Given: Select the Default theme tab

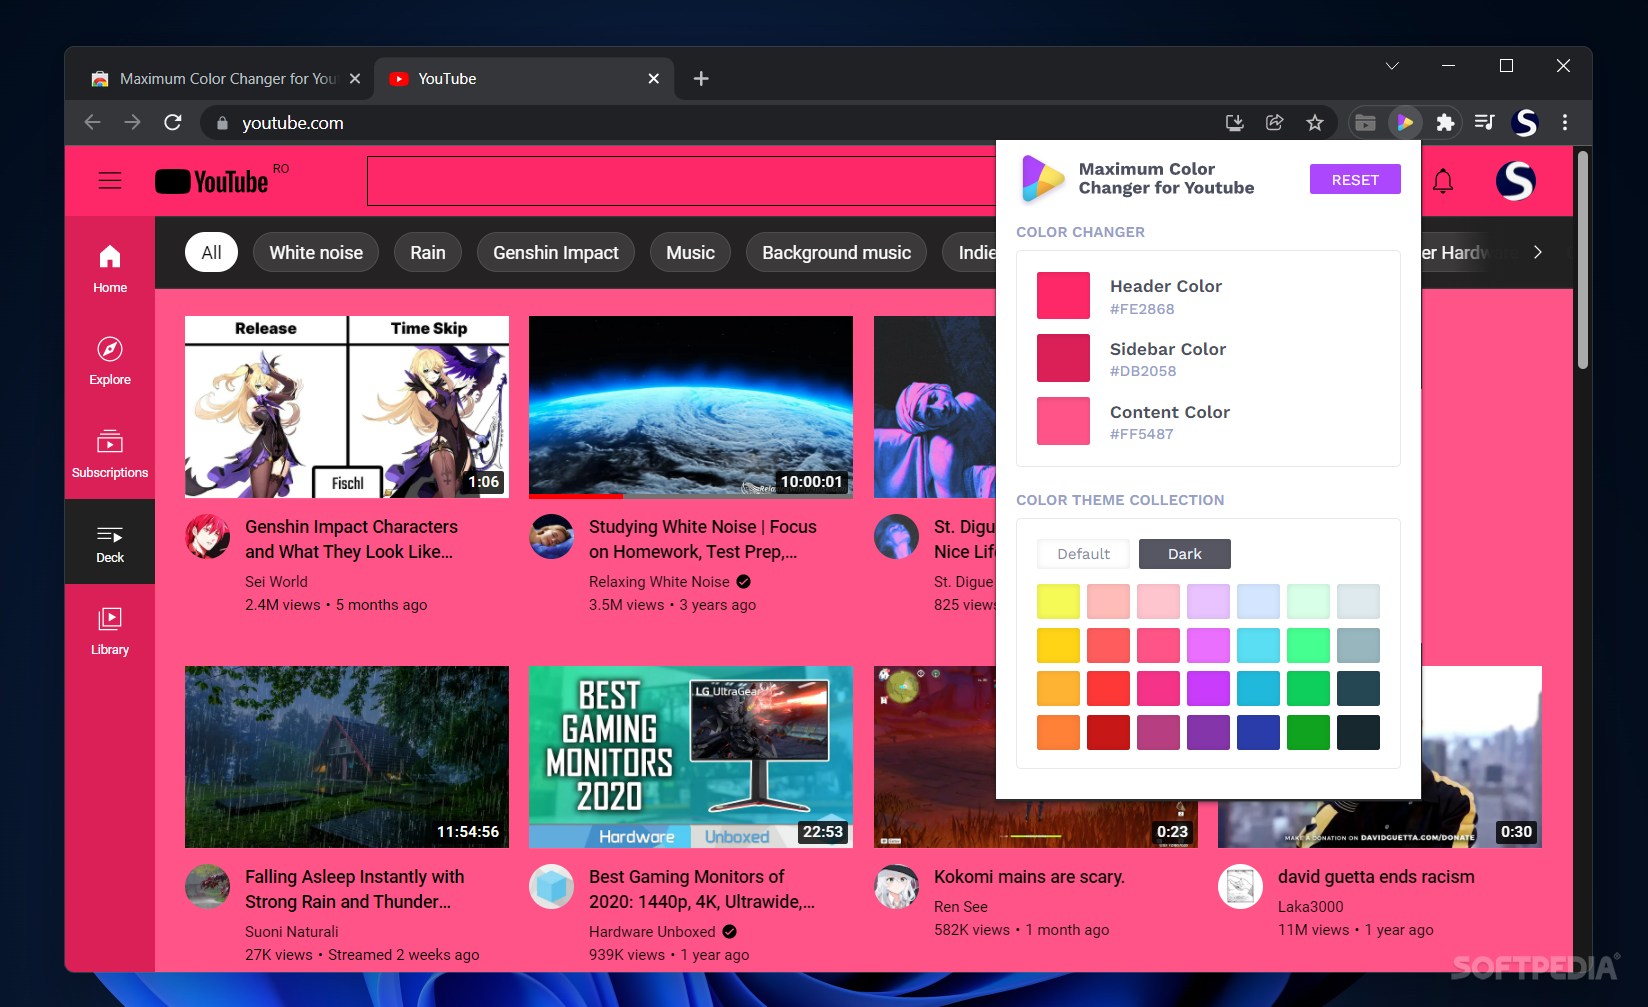Looking at the screenshot, I should 1083,554.
